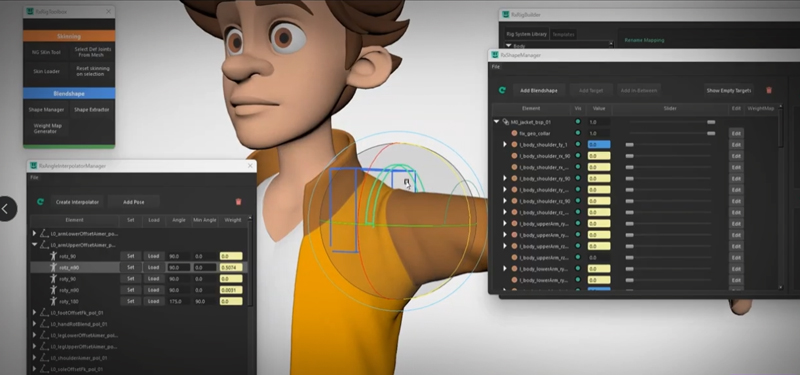Screen dimensions: 800x375
Task: Click Create Interpolator button
Action: click(77, 202)
